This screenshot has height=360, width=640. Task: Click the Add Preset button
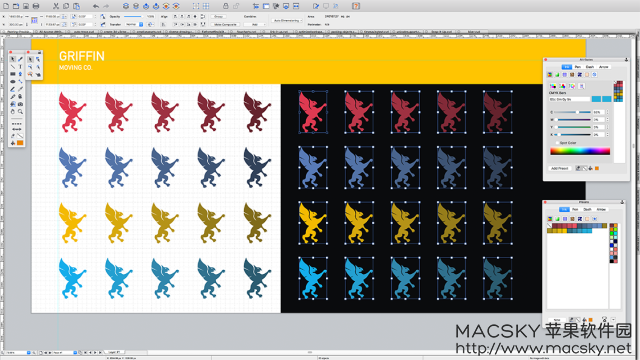coord(560,168)
